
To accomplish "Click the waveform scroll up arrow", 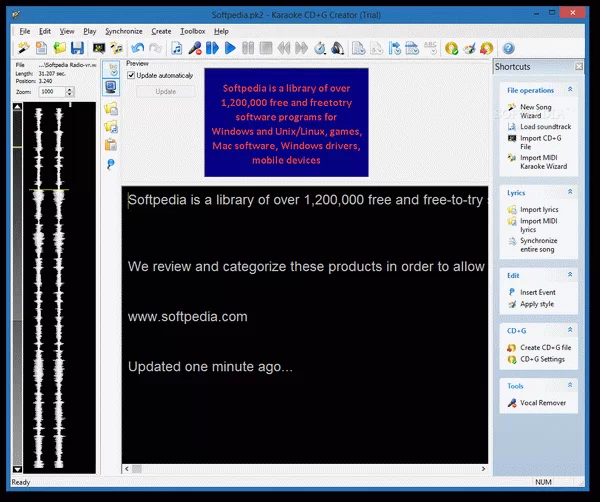I will point(18,107).
